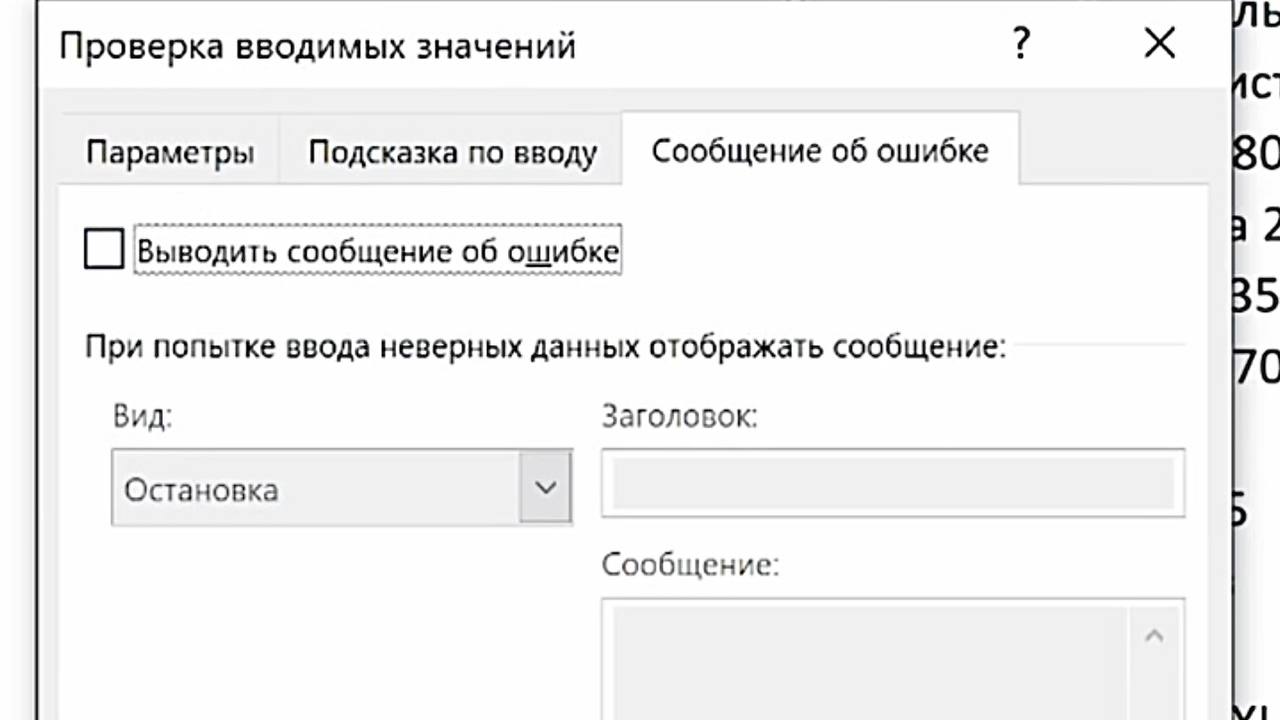Switch to the Параметры tab
Screen dimensions: 1280x720
point(169,153)
